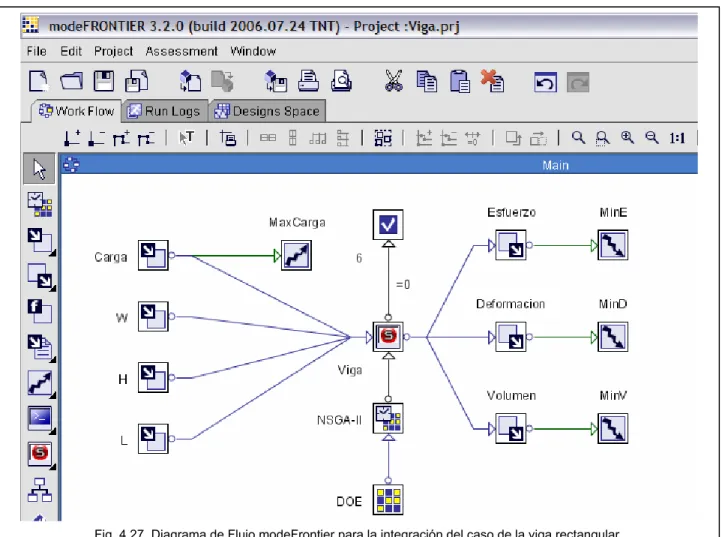This screenshot has width=722, height=537.
Task: Pick the objective stairs node tool in the palette
Action: [x=41, y=384]
